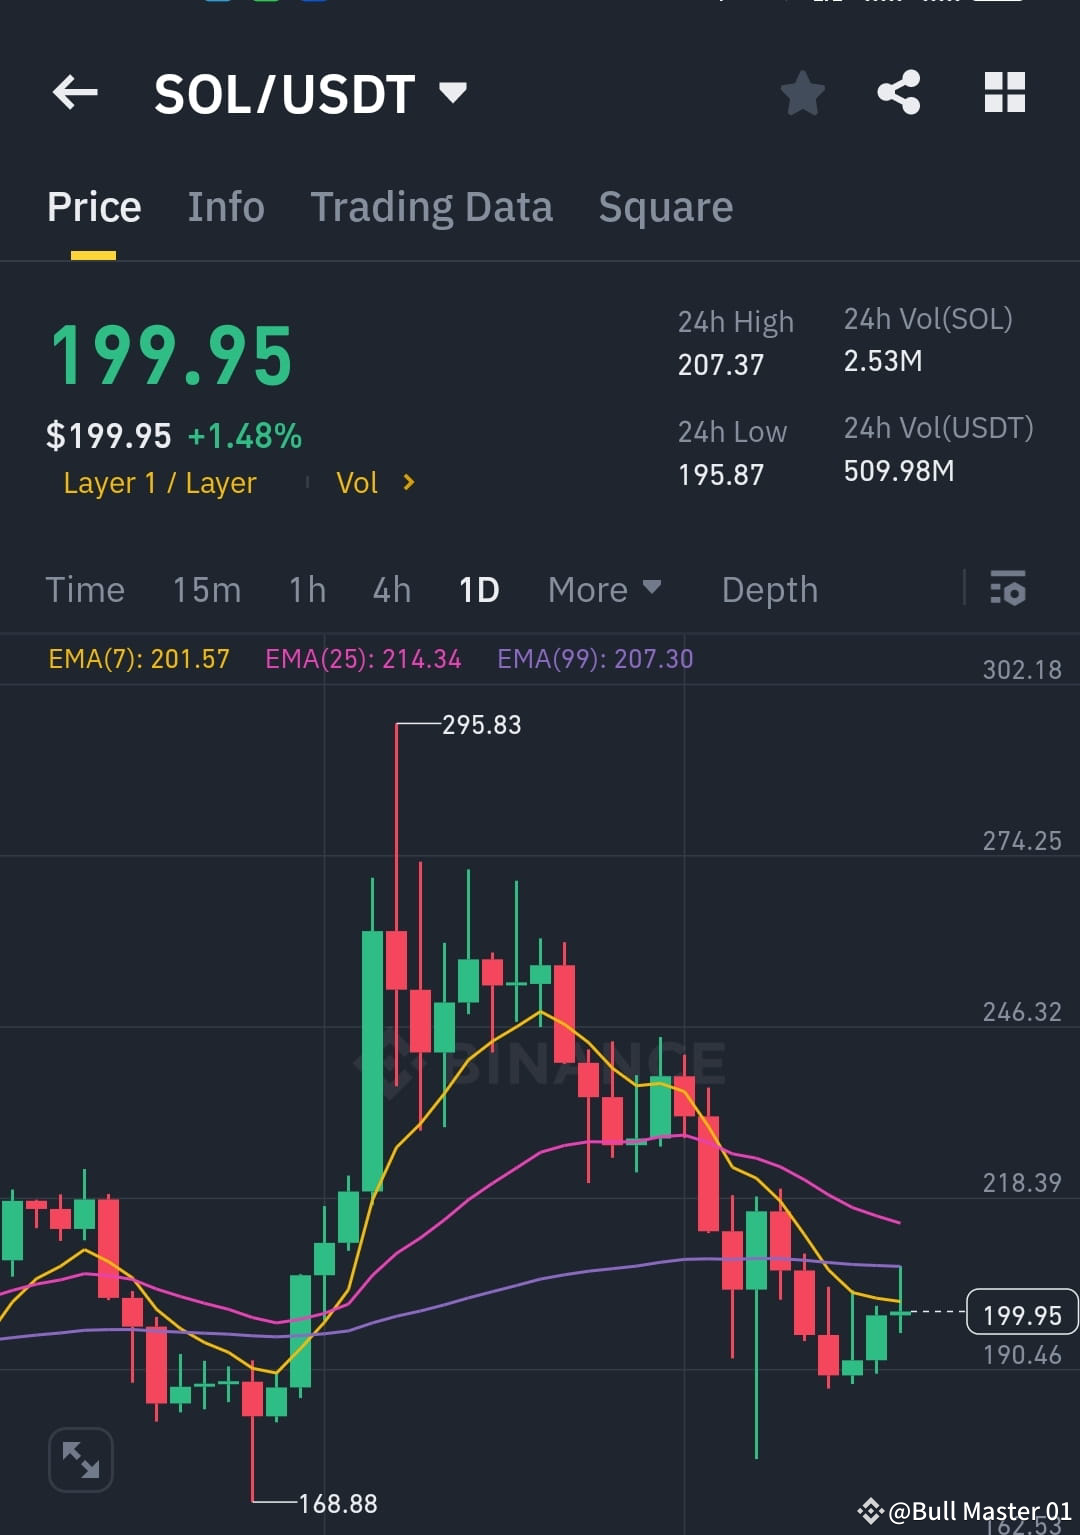1080x1535 pixels.
Task: Tap the back arrow to exit the chart
Action: click(x=73, y=92)
